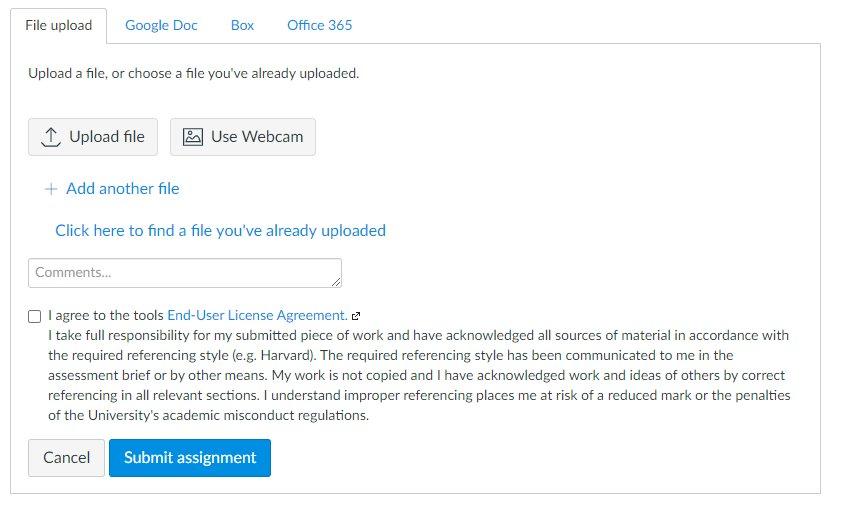Click the 'Upload a file, or choose' instruction text
The image size is (843, 514).
pyautogui.click(x=194, y=73)
